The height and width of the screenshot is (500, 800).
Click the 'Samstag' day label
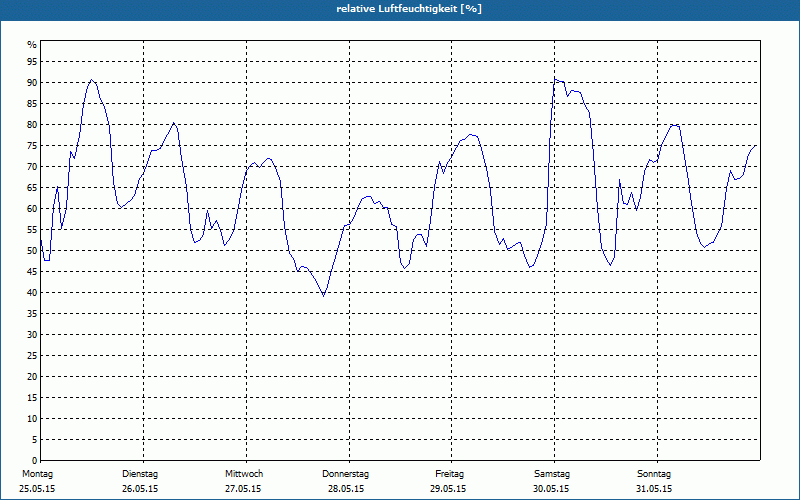point(552,474)
